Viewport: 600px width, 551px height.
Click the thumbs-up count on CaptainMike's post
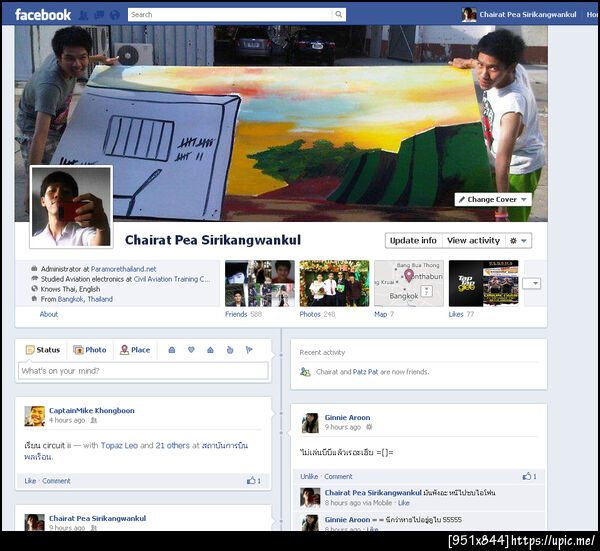point(254,481)
